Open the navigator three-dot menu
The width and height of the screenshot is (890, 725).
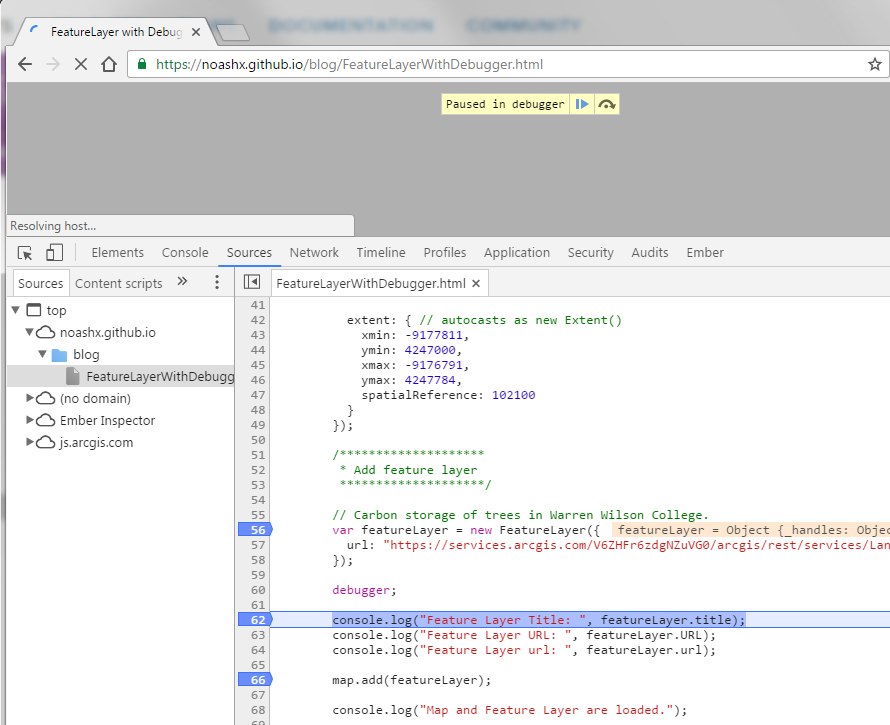[217, 282]
